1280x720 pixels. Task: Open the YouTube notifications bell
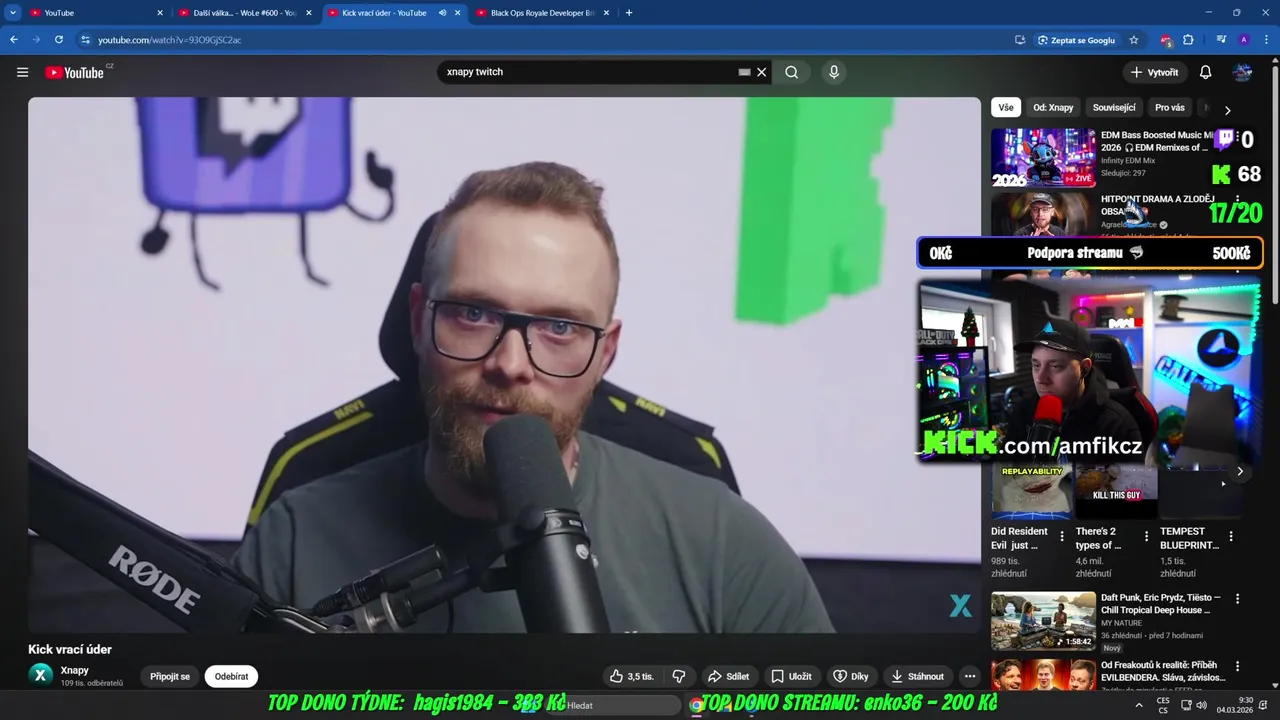click(x=1205, y=72)
